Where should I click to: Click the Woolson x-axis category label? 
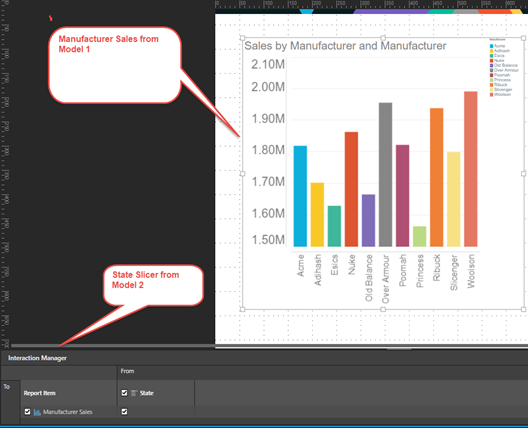point(471,271)
